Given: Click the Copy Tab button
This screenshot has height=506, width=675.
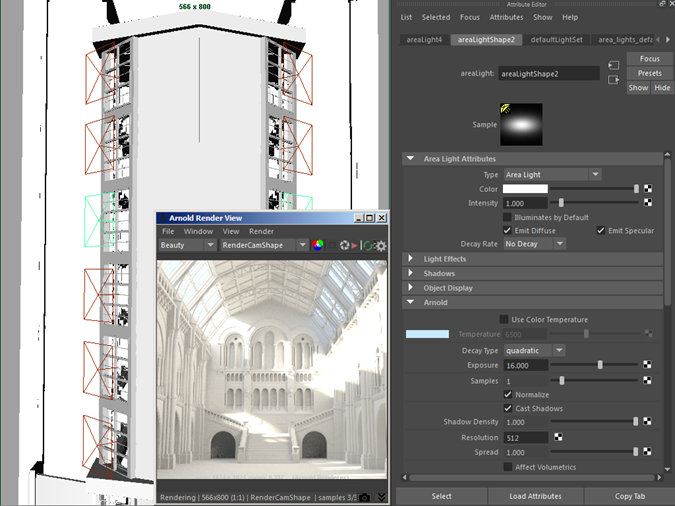Looking at the screenshot, I should tap(630, 496).
